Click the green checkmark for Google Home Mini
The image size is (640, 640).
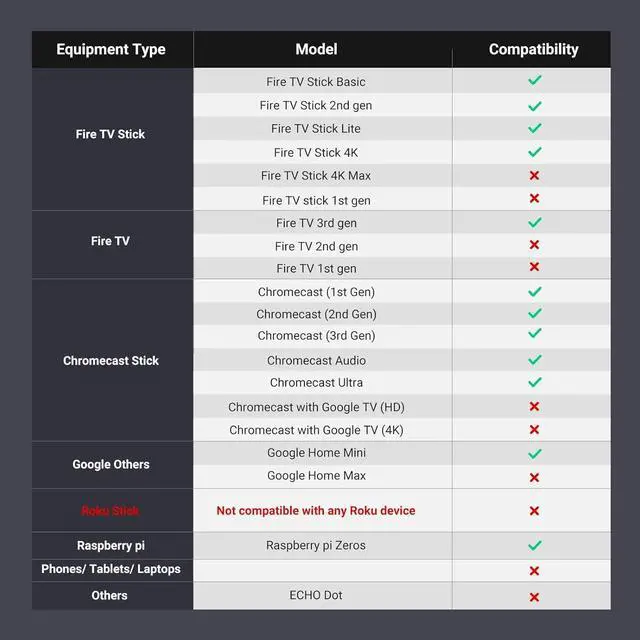[x=534, y=453]
